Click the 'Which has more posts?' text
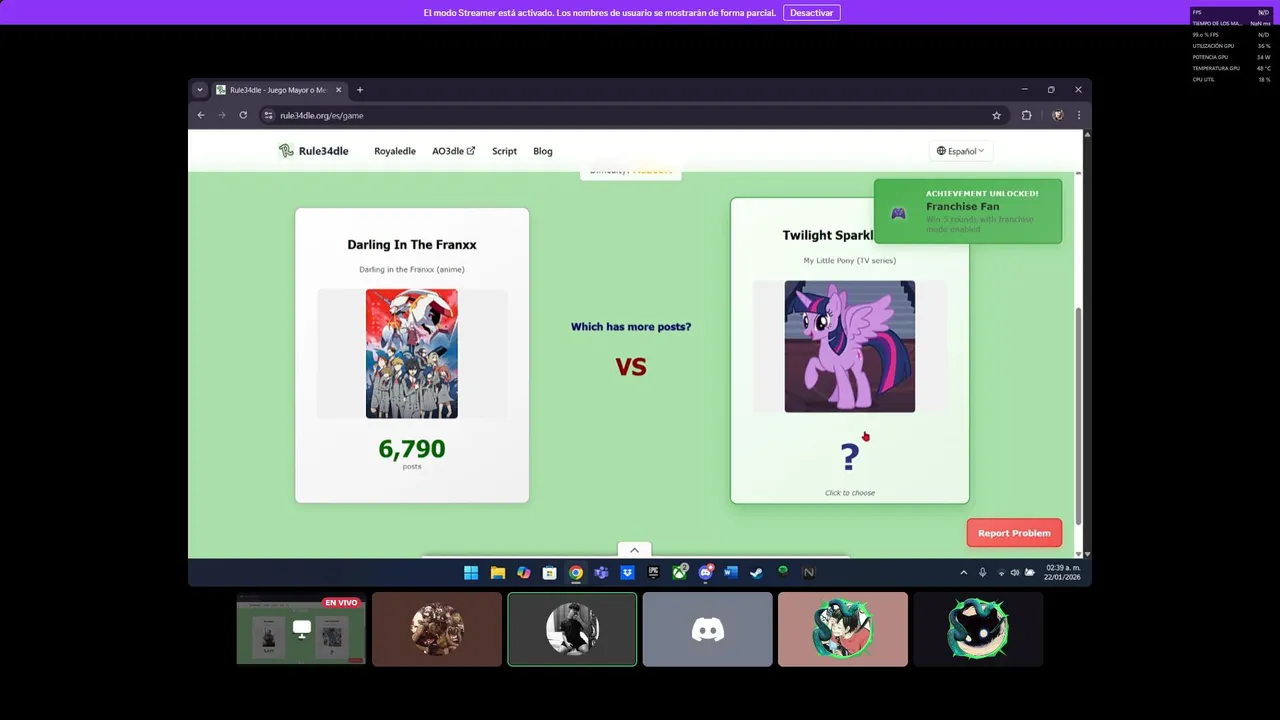 pos(631,327)
